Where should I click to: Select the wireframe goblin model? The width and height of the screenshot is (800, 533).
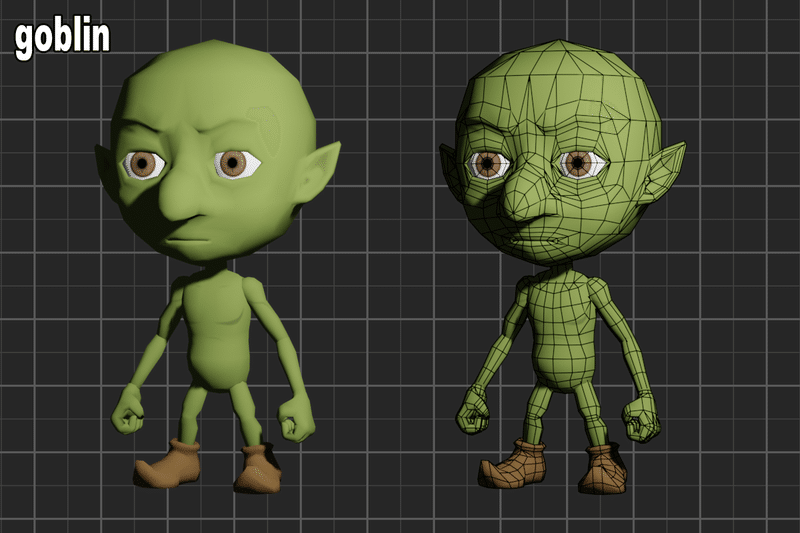pyautogui.click(x=561, y=267)
